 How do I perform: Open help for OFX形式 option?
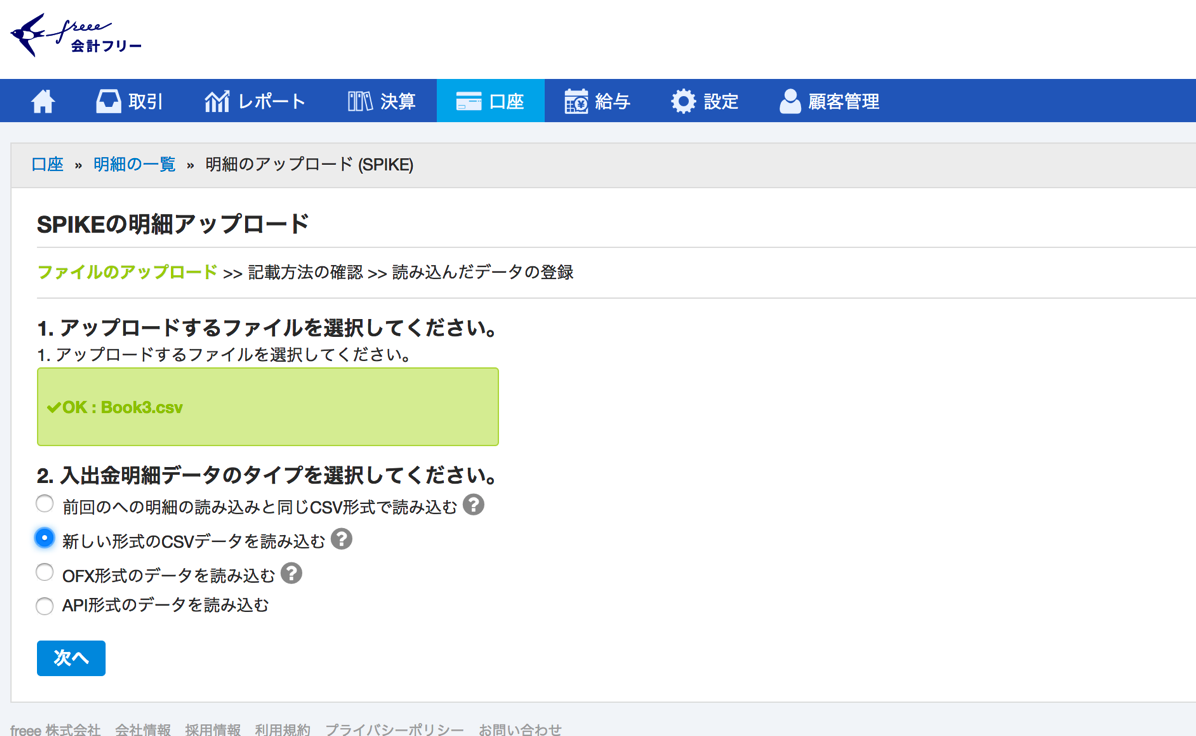point(291,574)
